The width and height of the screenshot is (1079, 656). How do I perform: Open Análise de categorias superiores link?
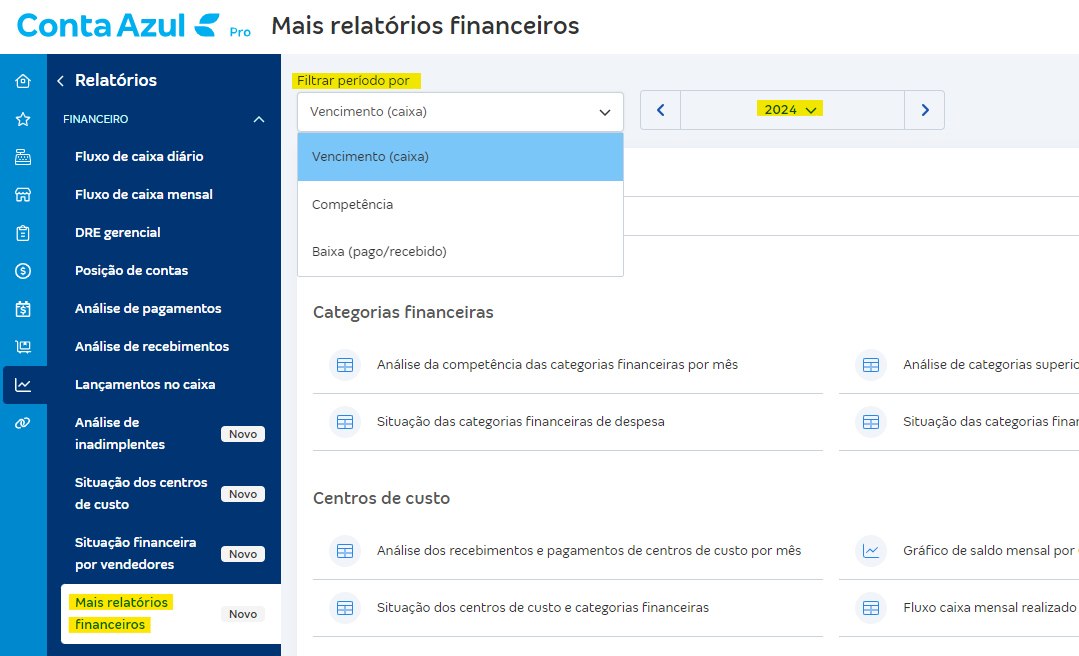(x=991, y=365)
